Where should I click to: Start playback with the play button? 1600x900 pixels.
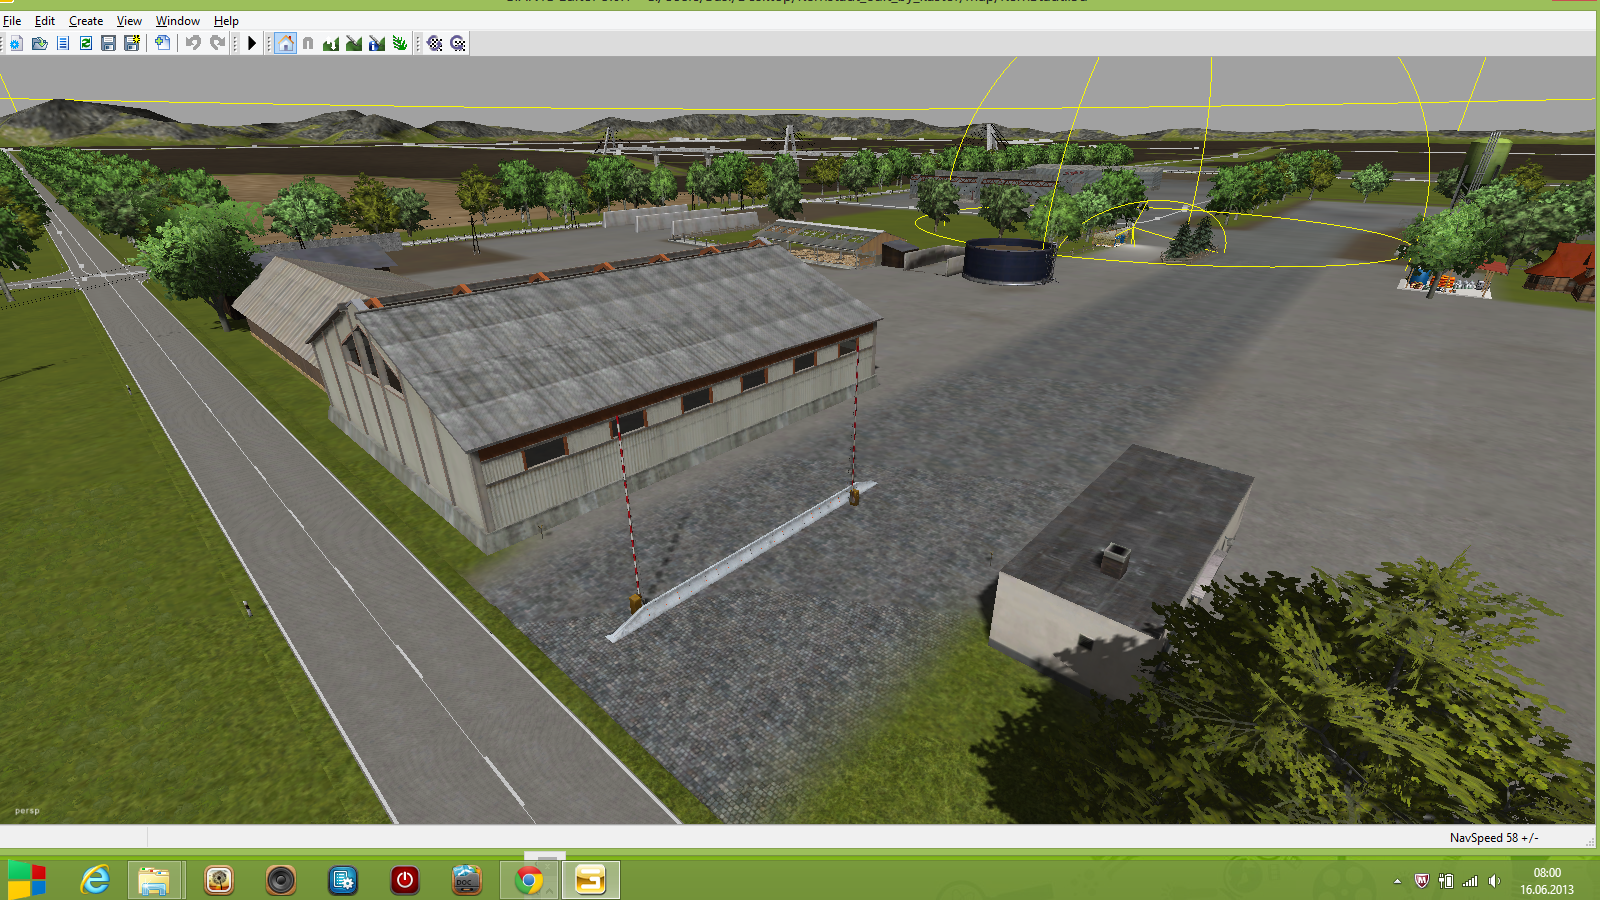[252, 43]
